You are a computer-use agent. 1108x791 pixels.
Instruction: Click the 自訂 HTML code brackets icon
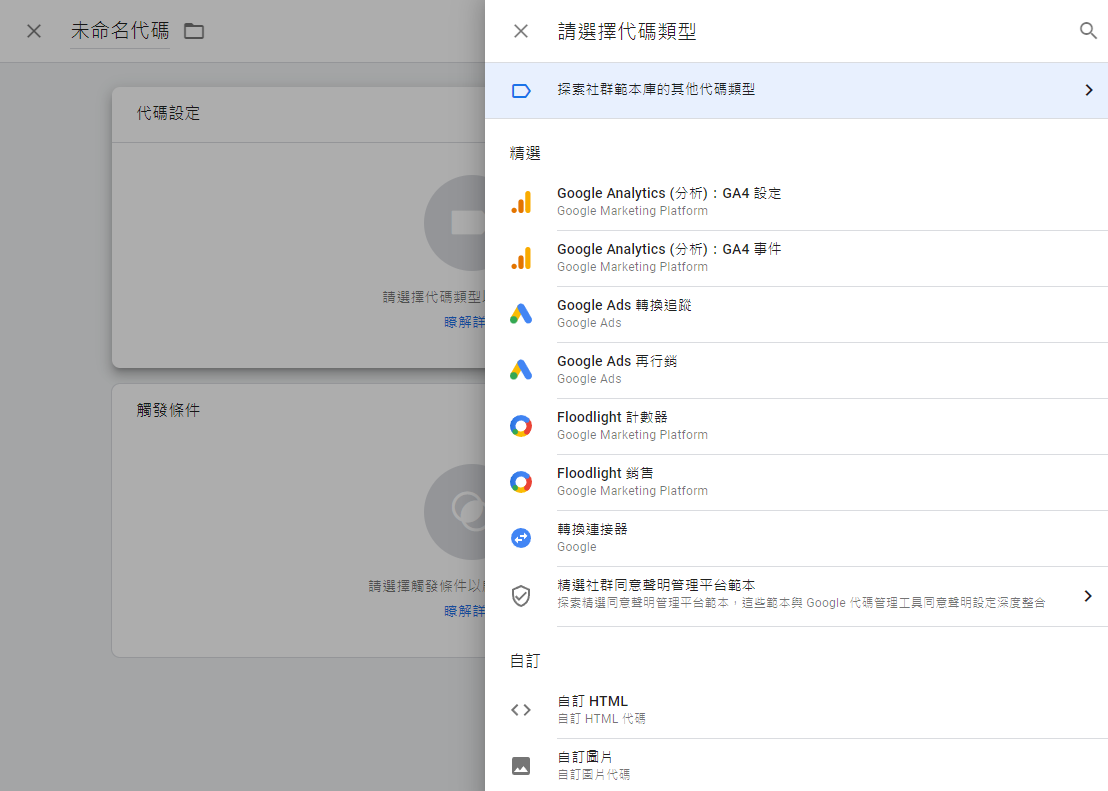[521, 710]
